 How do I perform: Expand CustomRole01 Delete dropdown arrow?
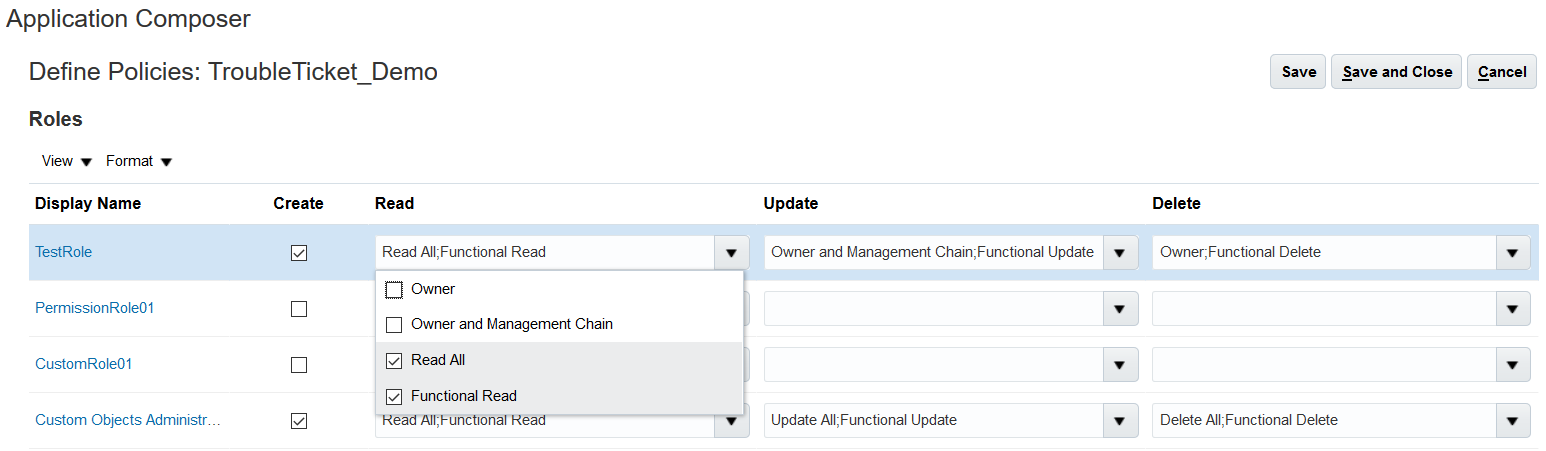(x=1511, y=365)
